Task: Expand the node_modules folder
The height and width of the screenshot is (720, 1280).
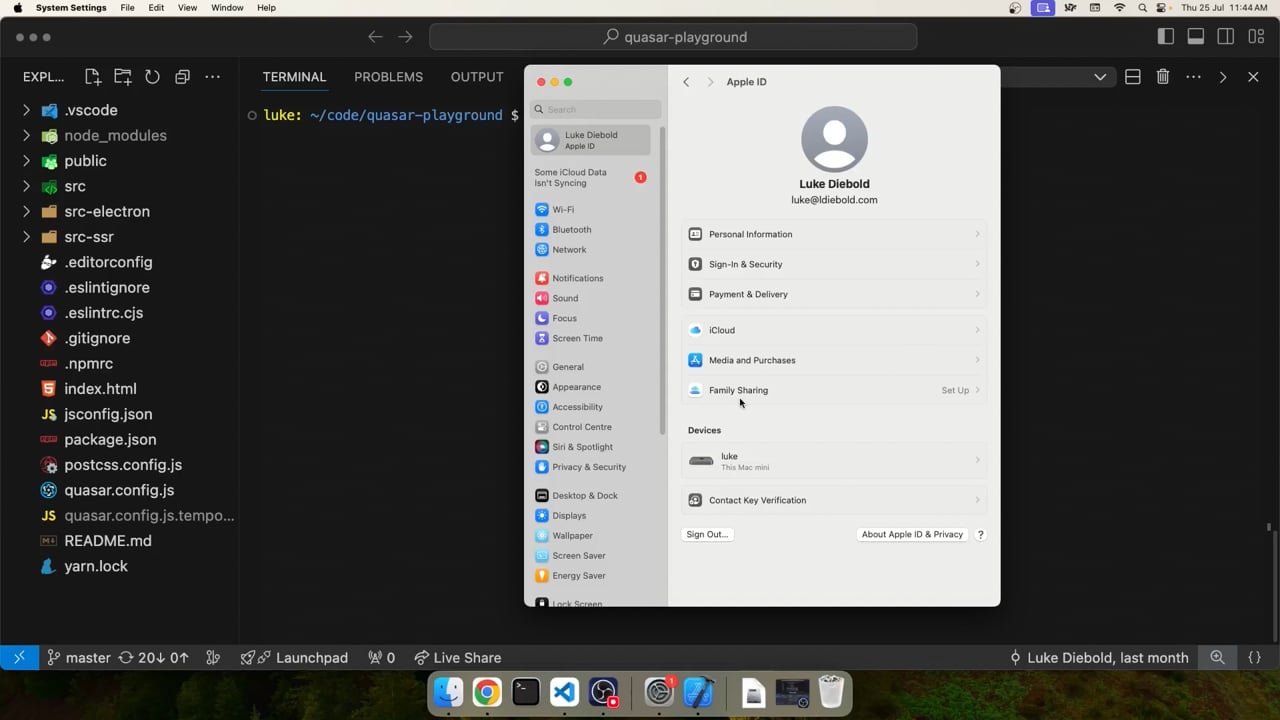Action: (x=115, y=135)
